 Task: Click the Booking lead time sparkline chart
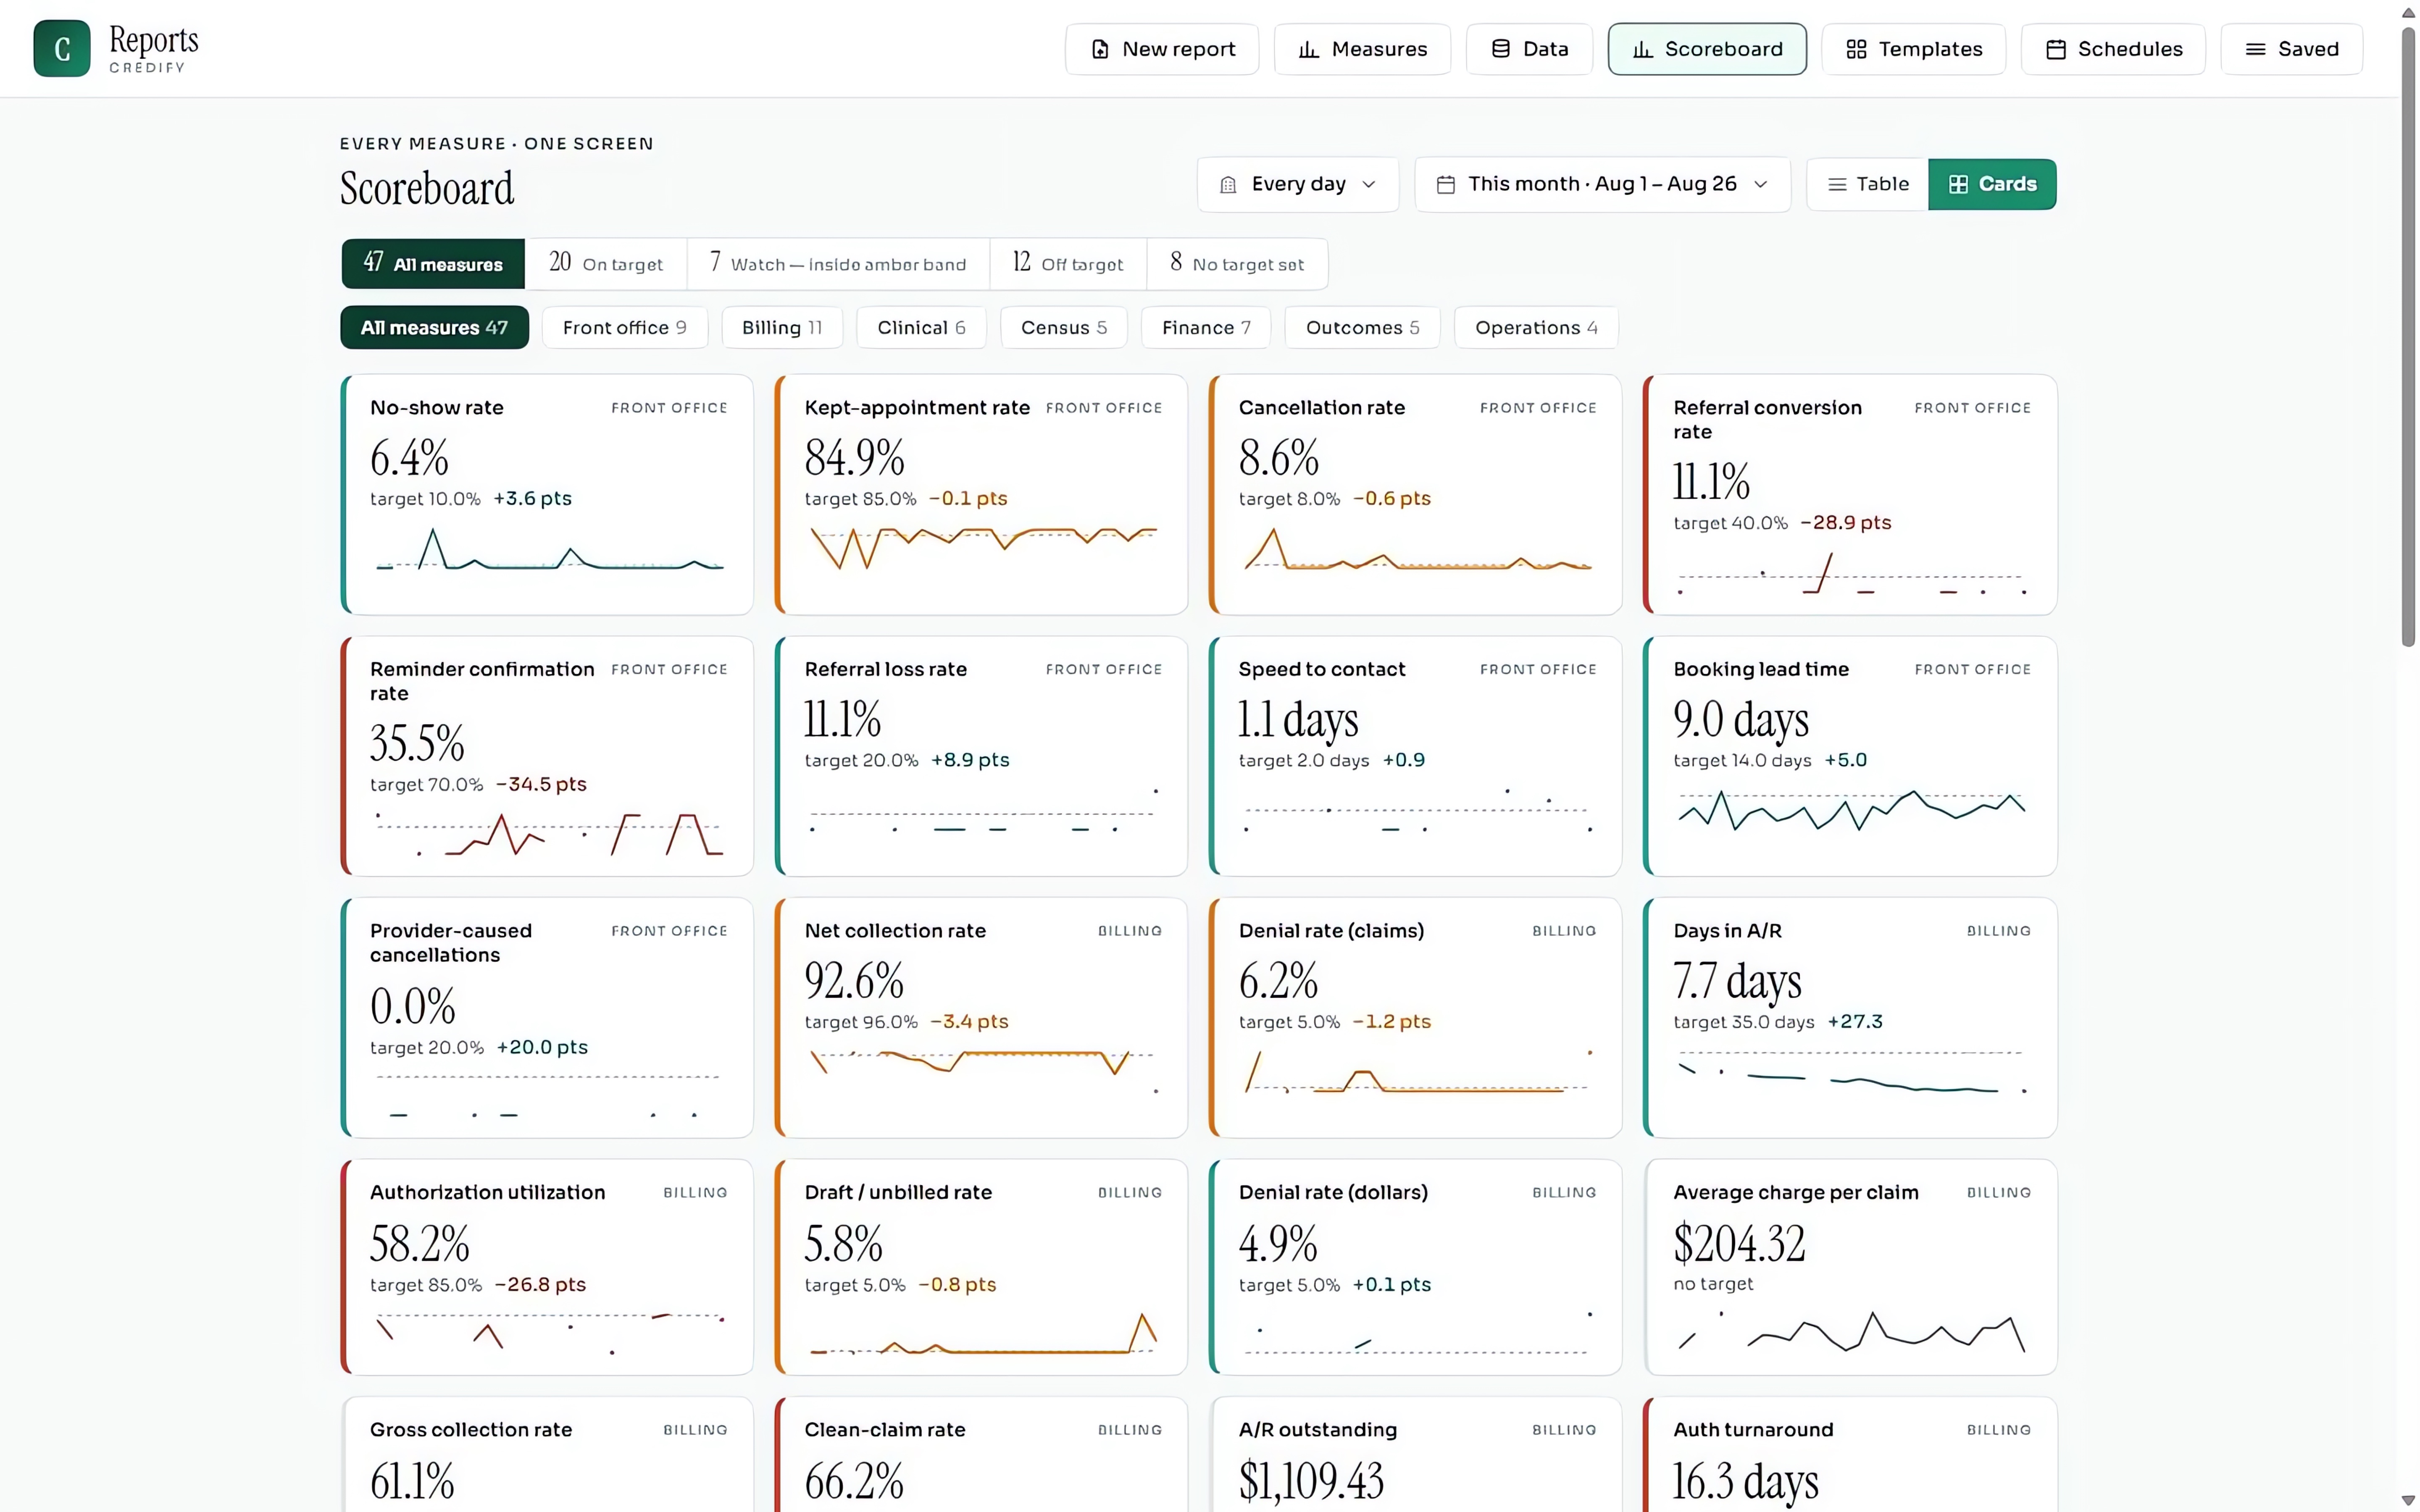[x=1851, y=810]
